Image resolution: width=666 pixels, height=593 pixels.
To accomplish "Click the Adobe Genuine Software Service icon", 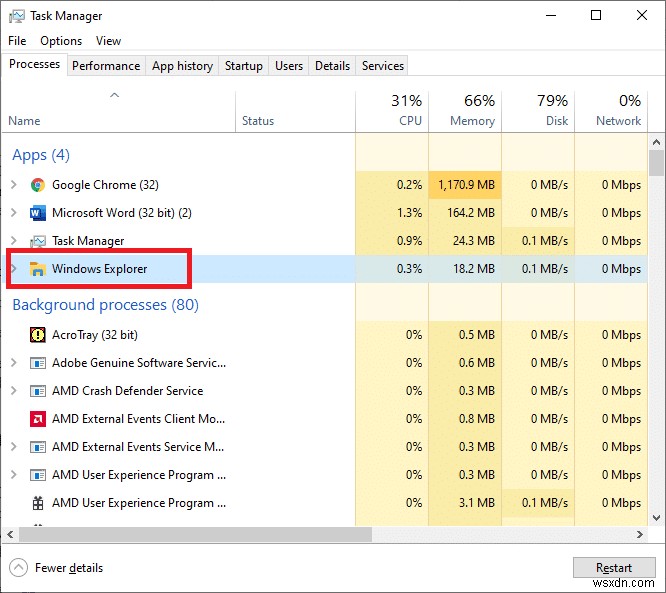I will coord(38,363).
